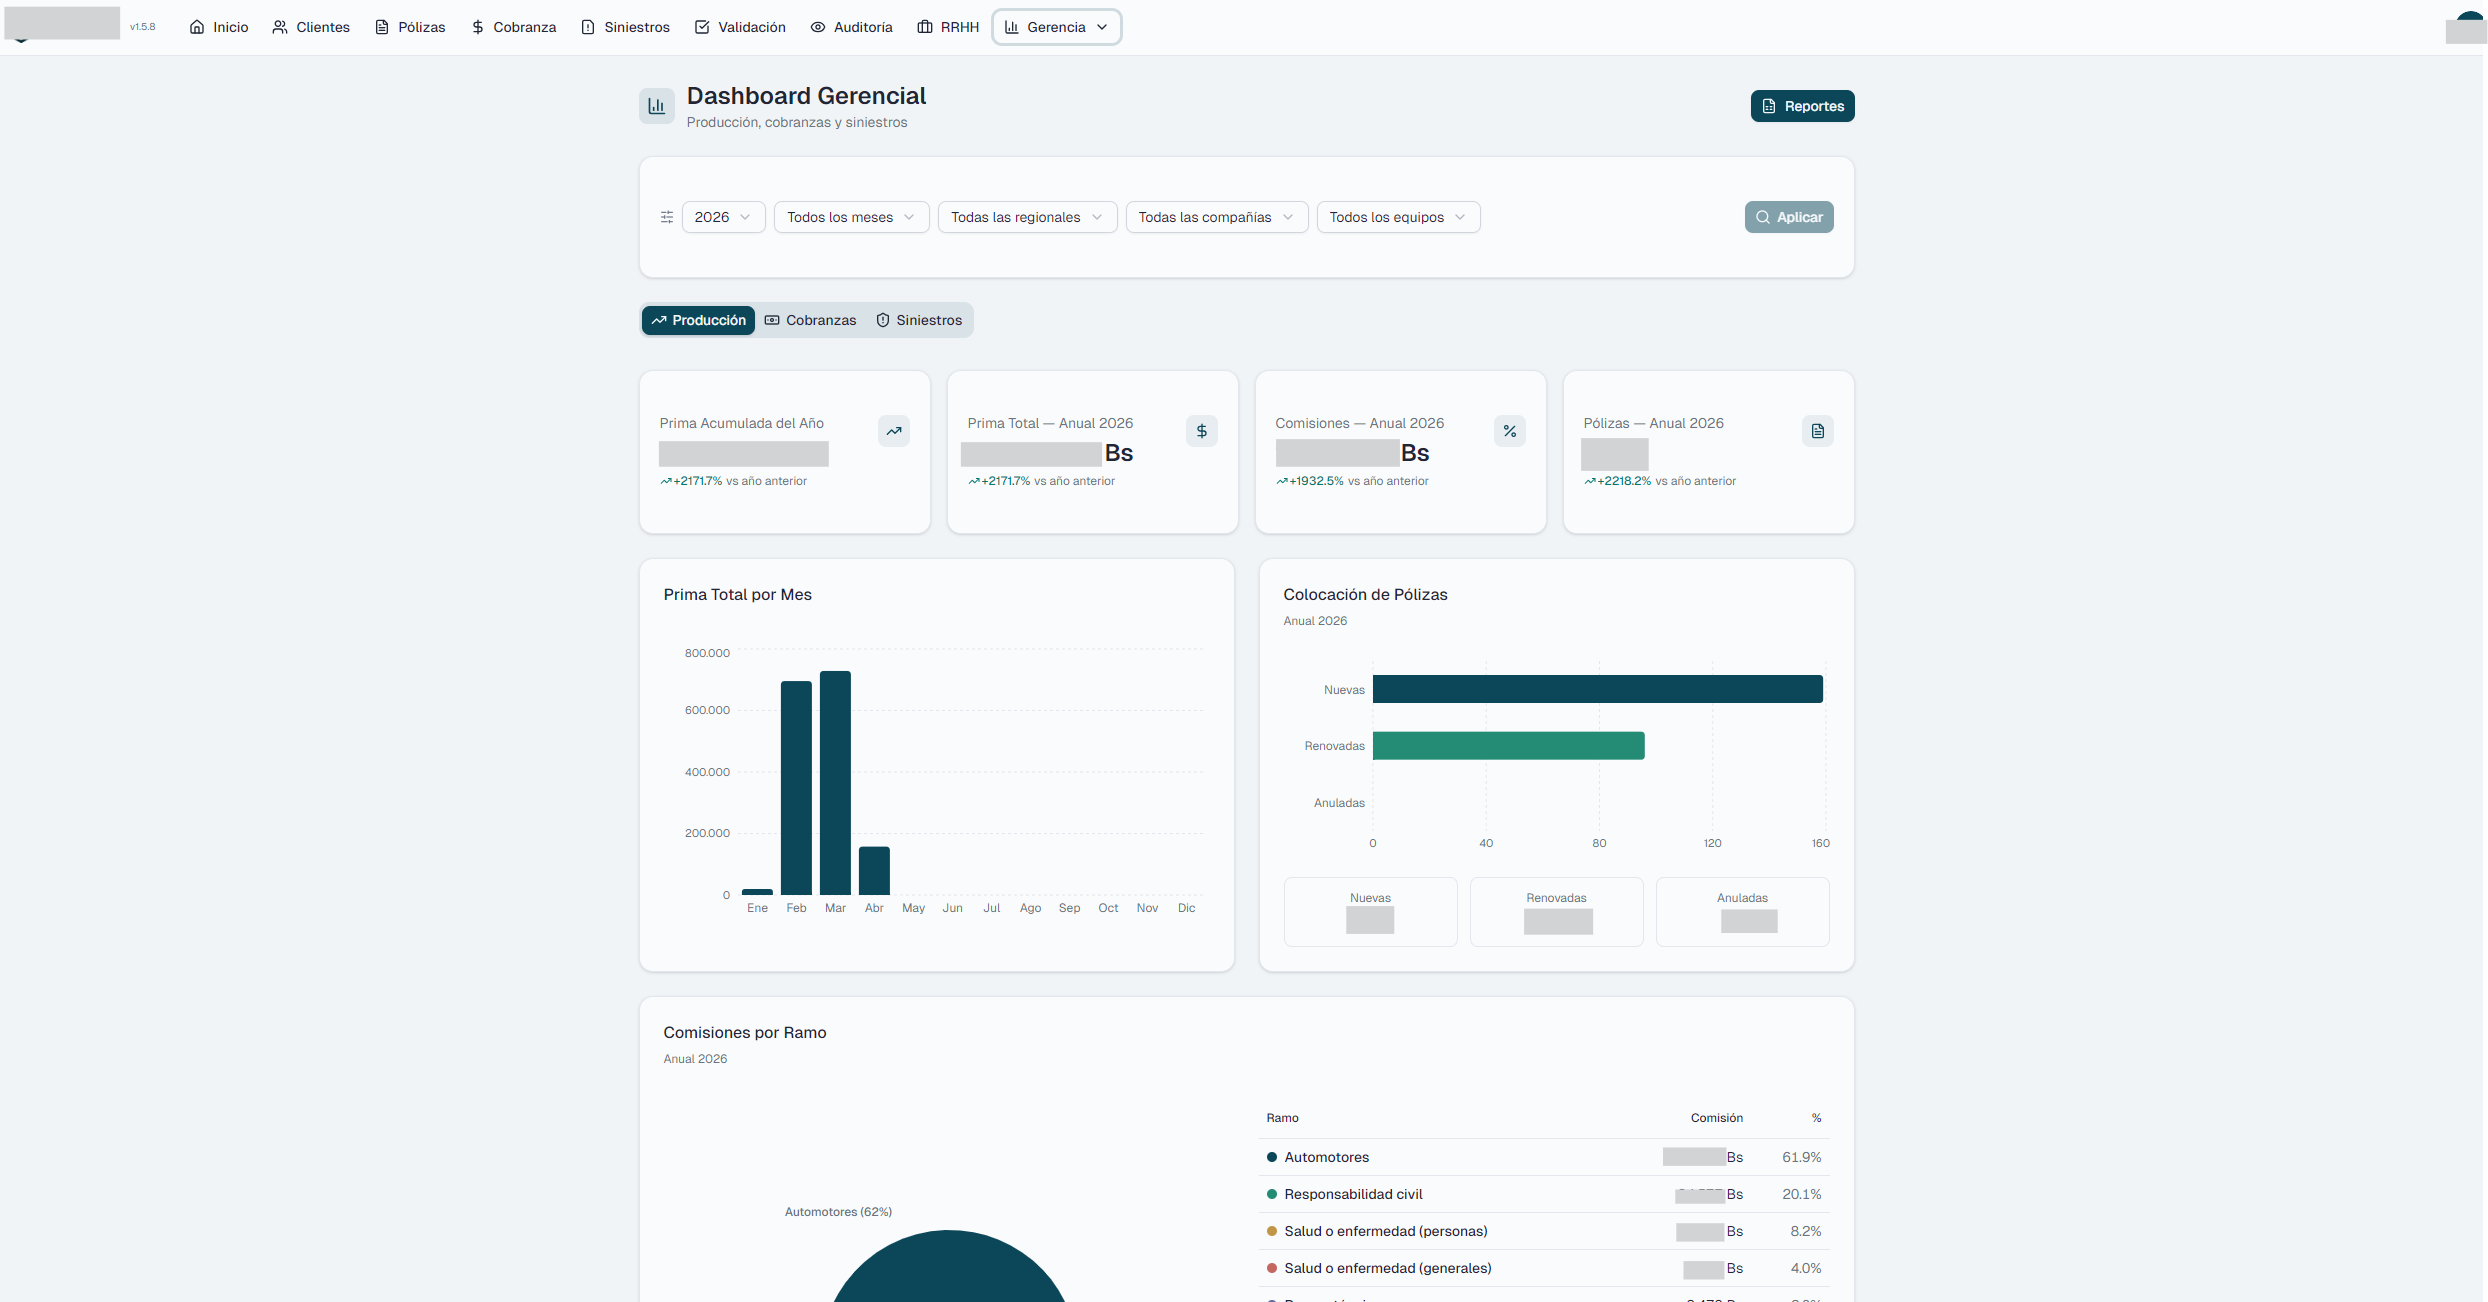Click the eye icon next to Auditoría
The image size is (2488, 1302).
pos(817,27)
